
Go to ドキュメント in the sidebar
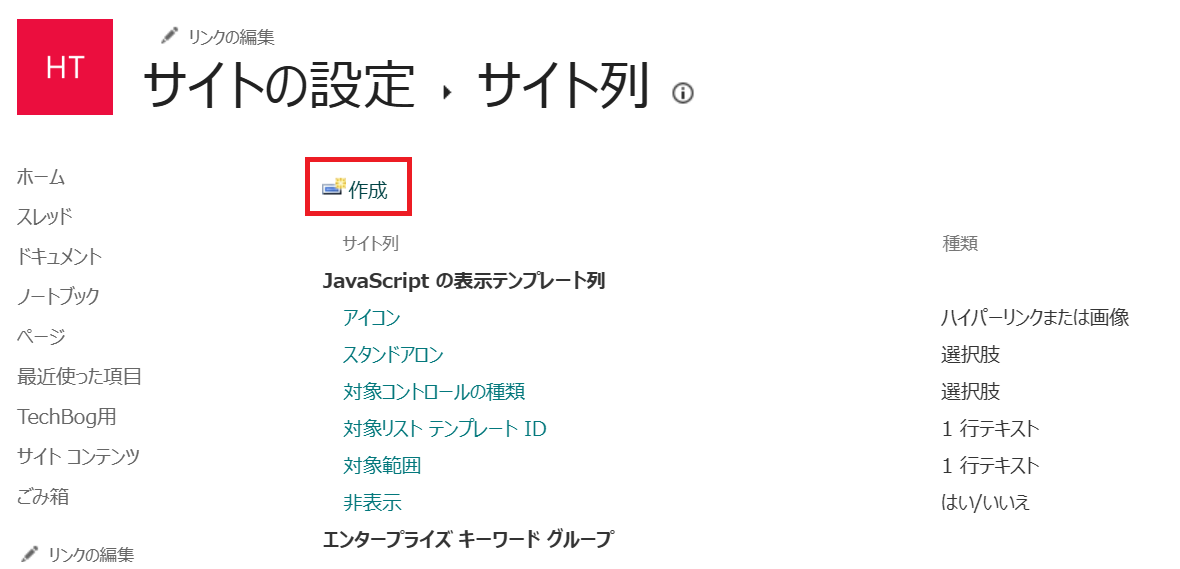click(x=59, y=257)
